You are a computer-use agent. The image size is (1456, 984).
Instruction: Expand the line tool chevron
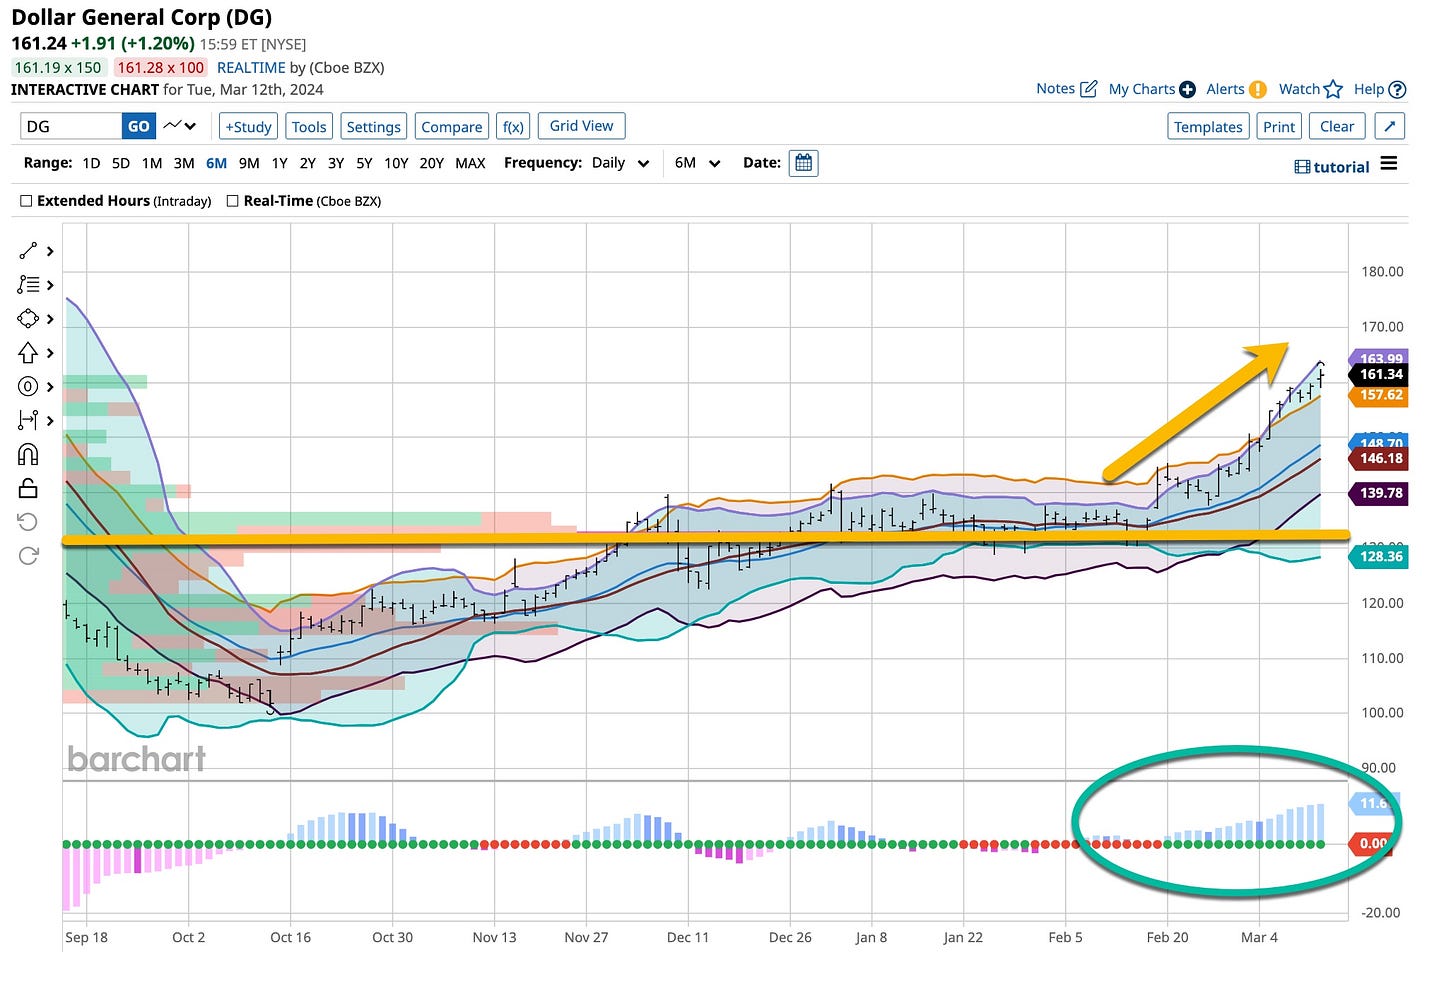click(50, 251)
